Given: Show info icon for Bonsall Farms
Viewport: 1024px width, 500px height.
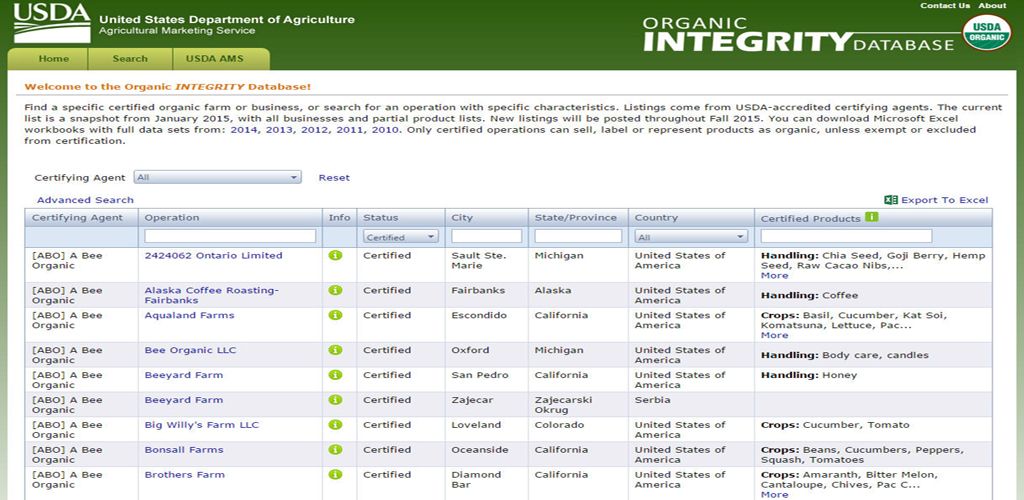Looking at the screenshot, I should click(335, 450).
